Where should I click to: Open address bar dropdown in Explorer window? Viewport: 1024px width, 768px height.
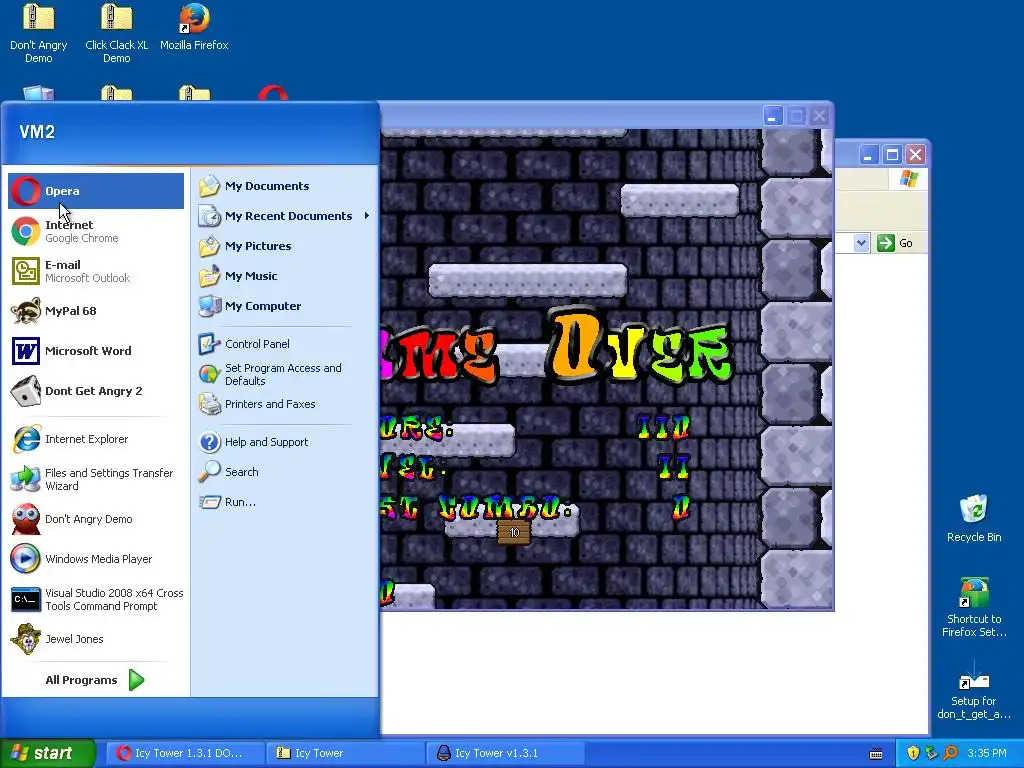click(861, 243)
